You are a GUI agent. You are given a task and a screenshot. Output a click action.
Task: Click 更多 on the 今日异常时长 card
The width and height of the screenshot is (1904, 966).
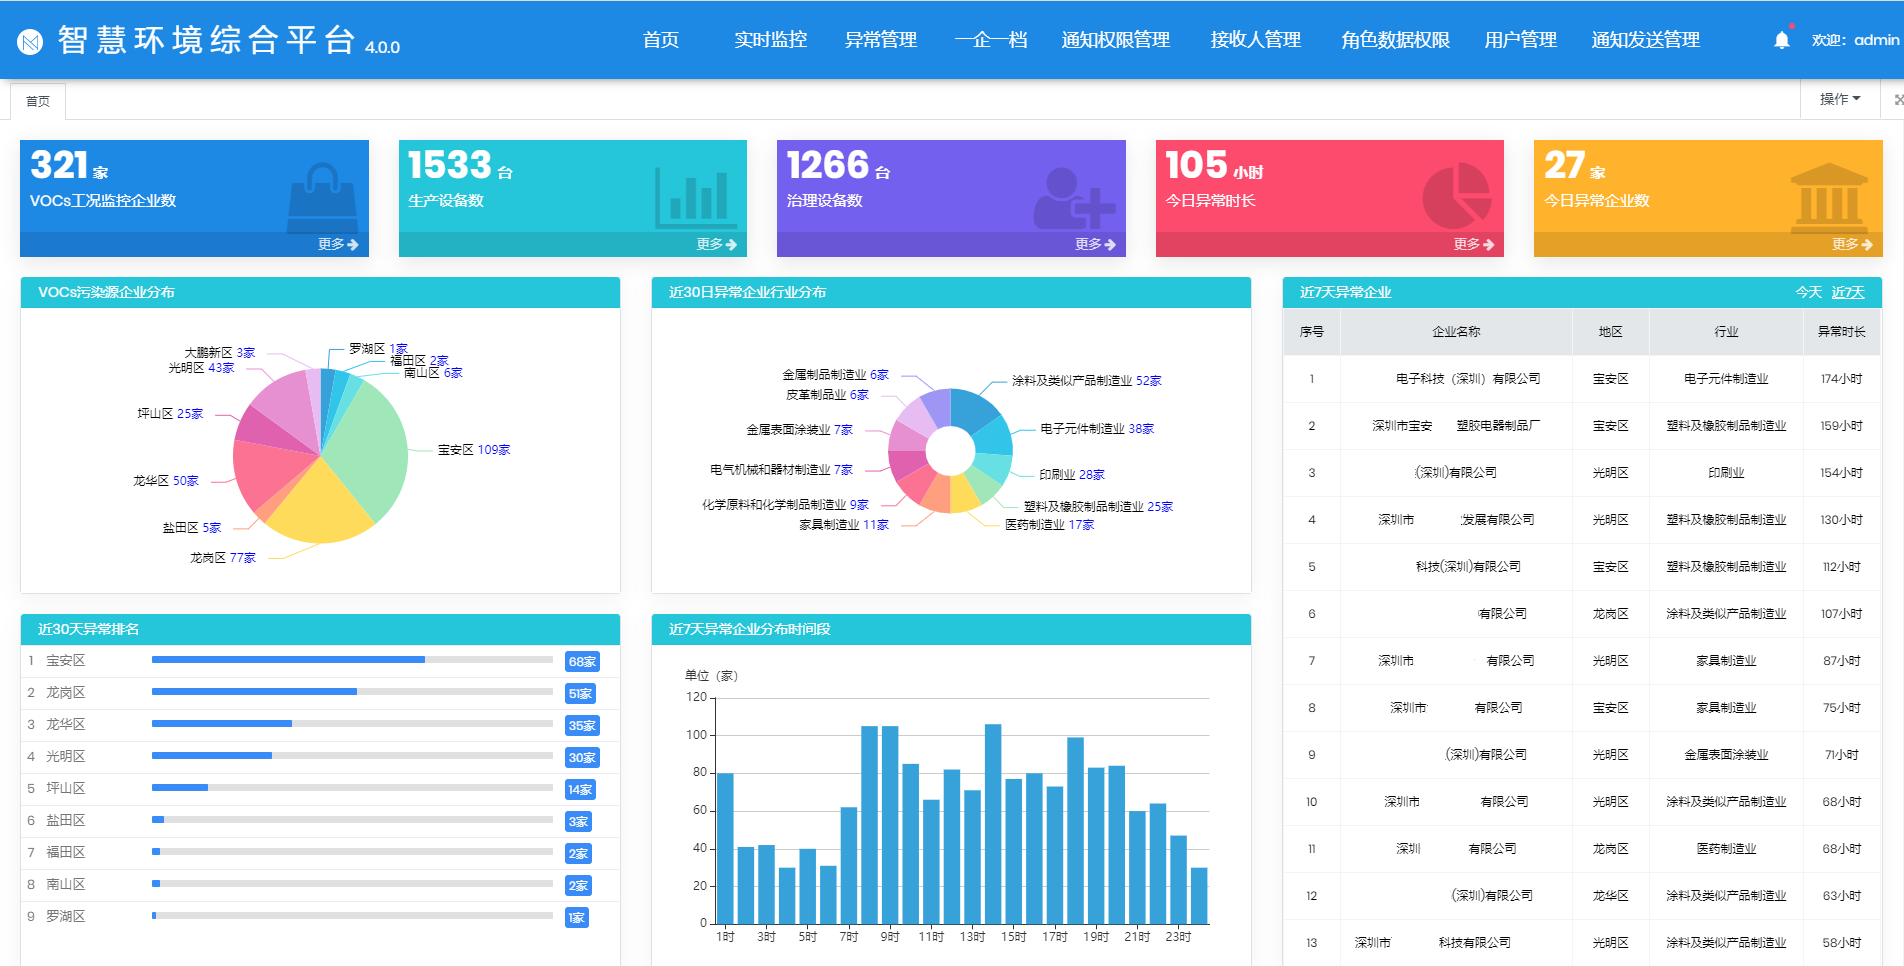point(1473,244)
